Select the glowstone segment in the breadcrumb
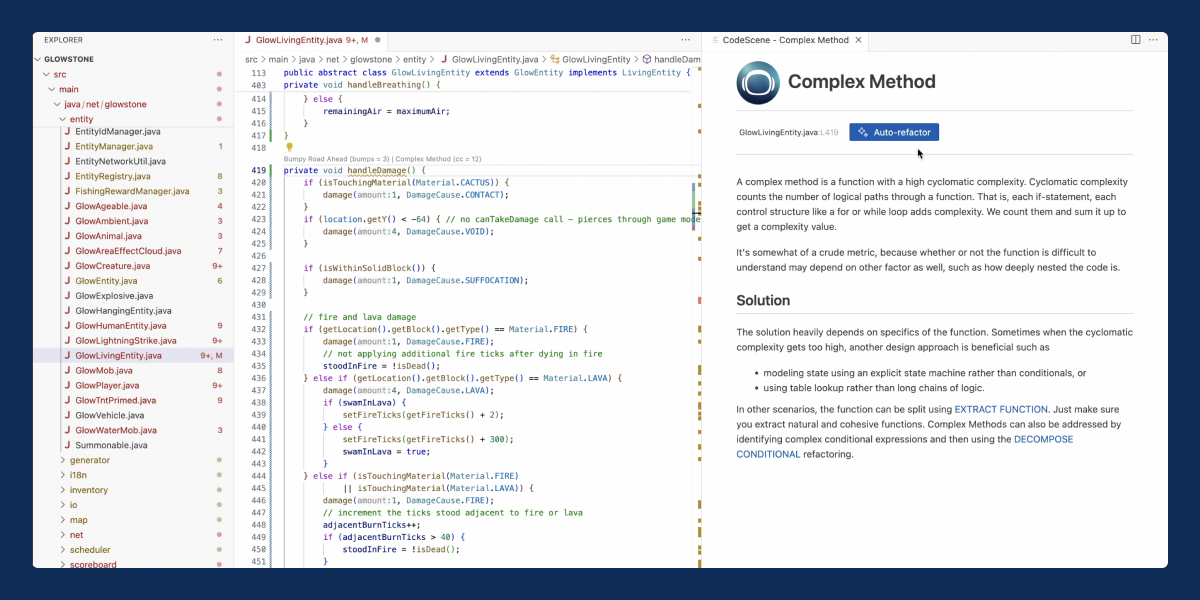The image size is (1200, 600). [x=370, y=60]
